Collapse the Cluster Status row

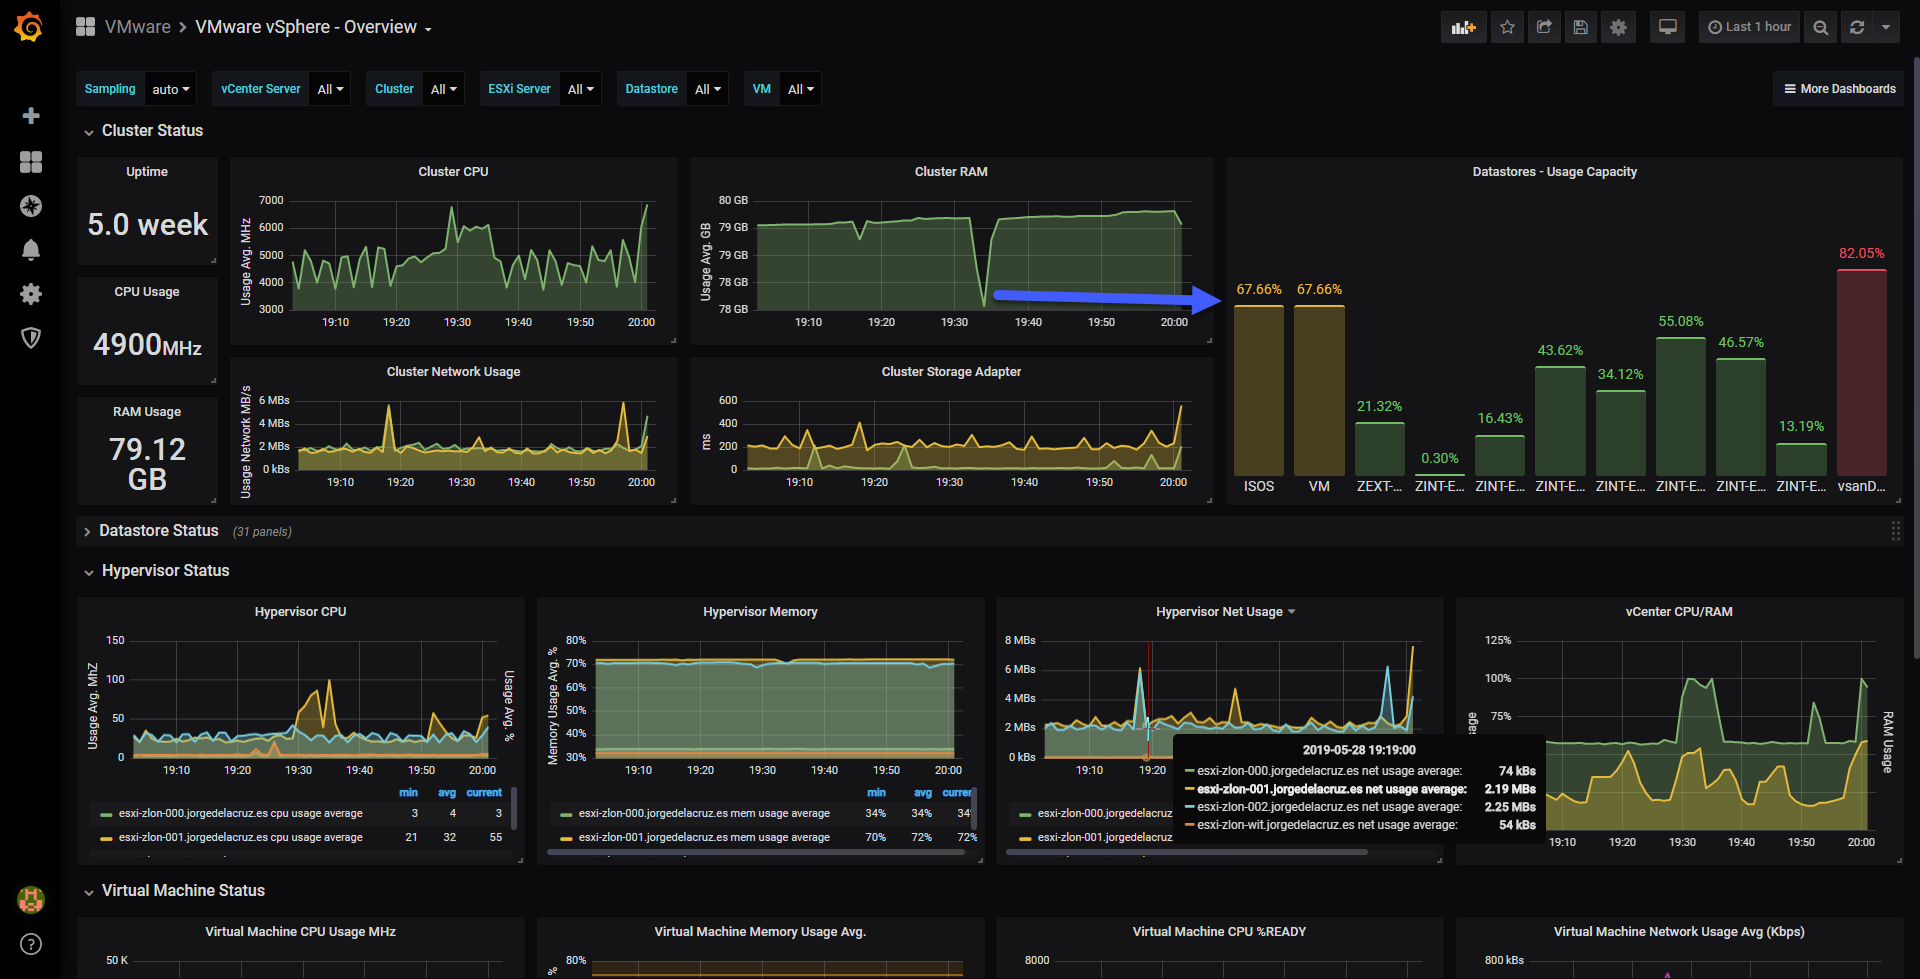point(152,131)
